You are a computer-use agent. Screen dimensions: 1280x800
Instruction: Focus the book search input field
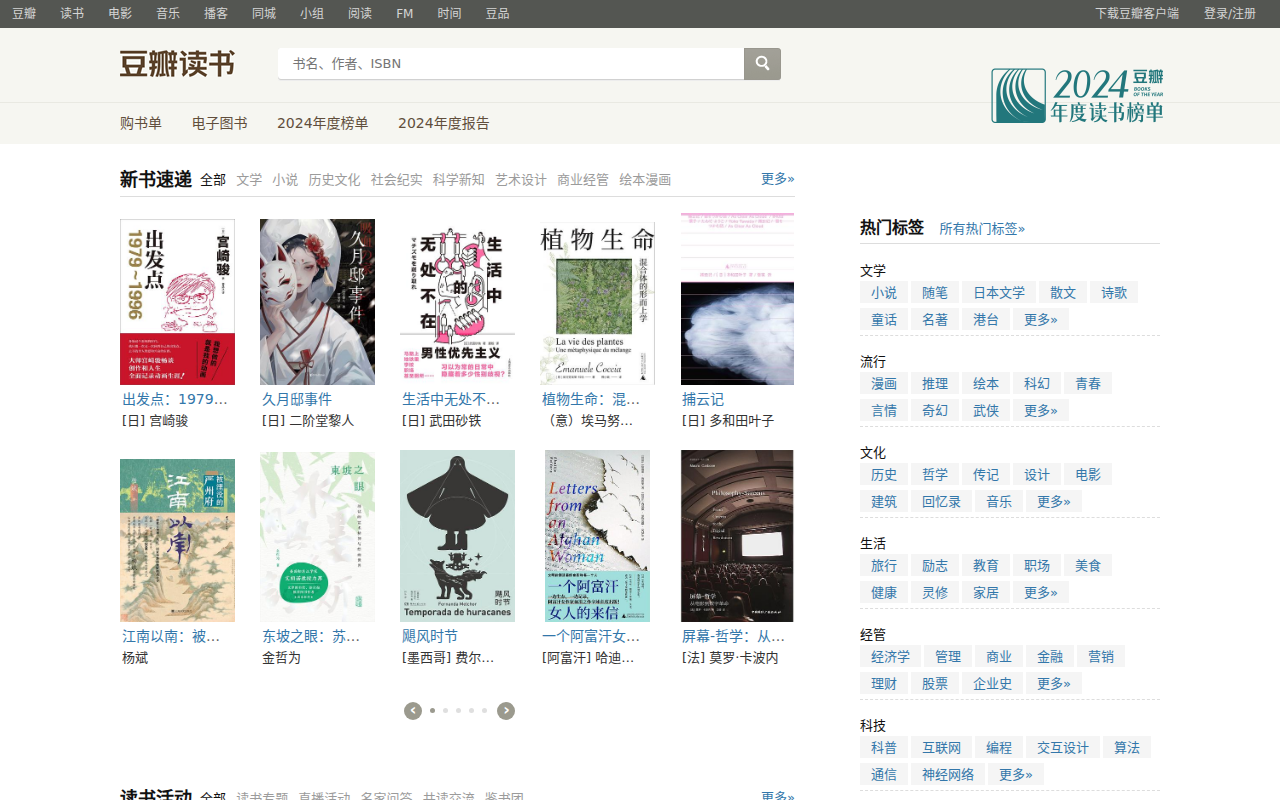[x=511, y=63]
